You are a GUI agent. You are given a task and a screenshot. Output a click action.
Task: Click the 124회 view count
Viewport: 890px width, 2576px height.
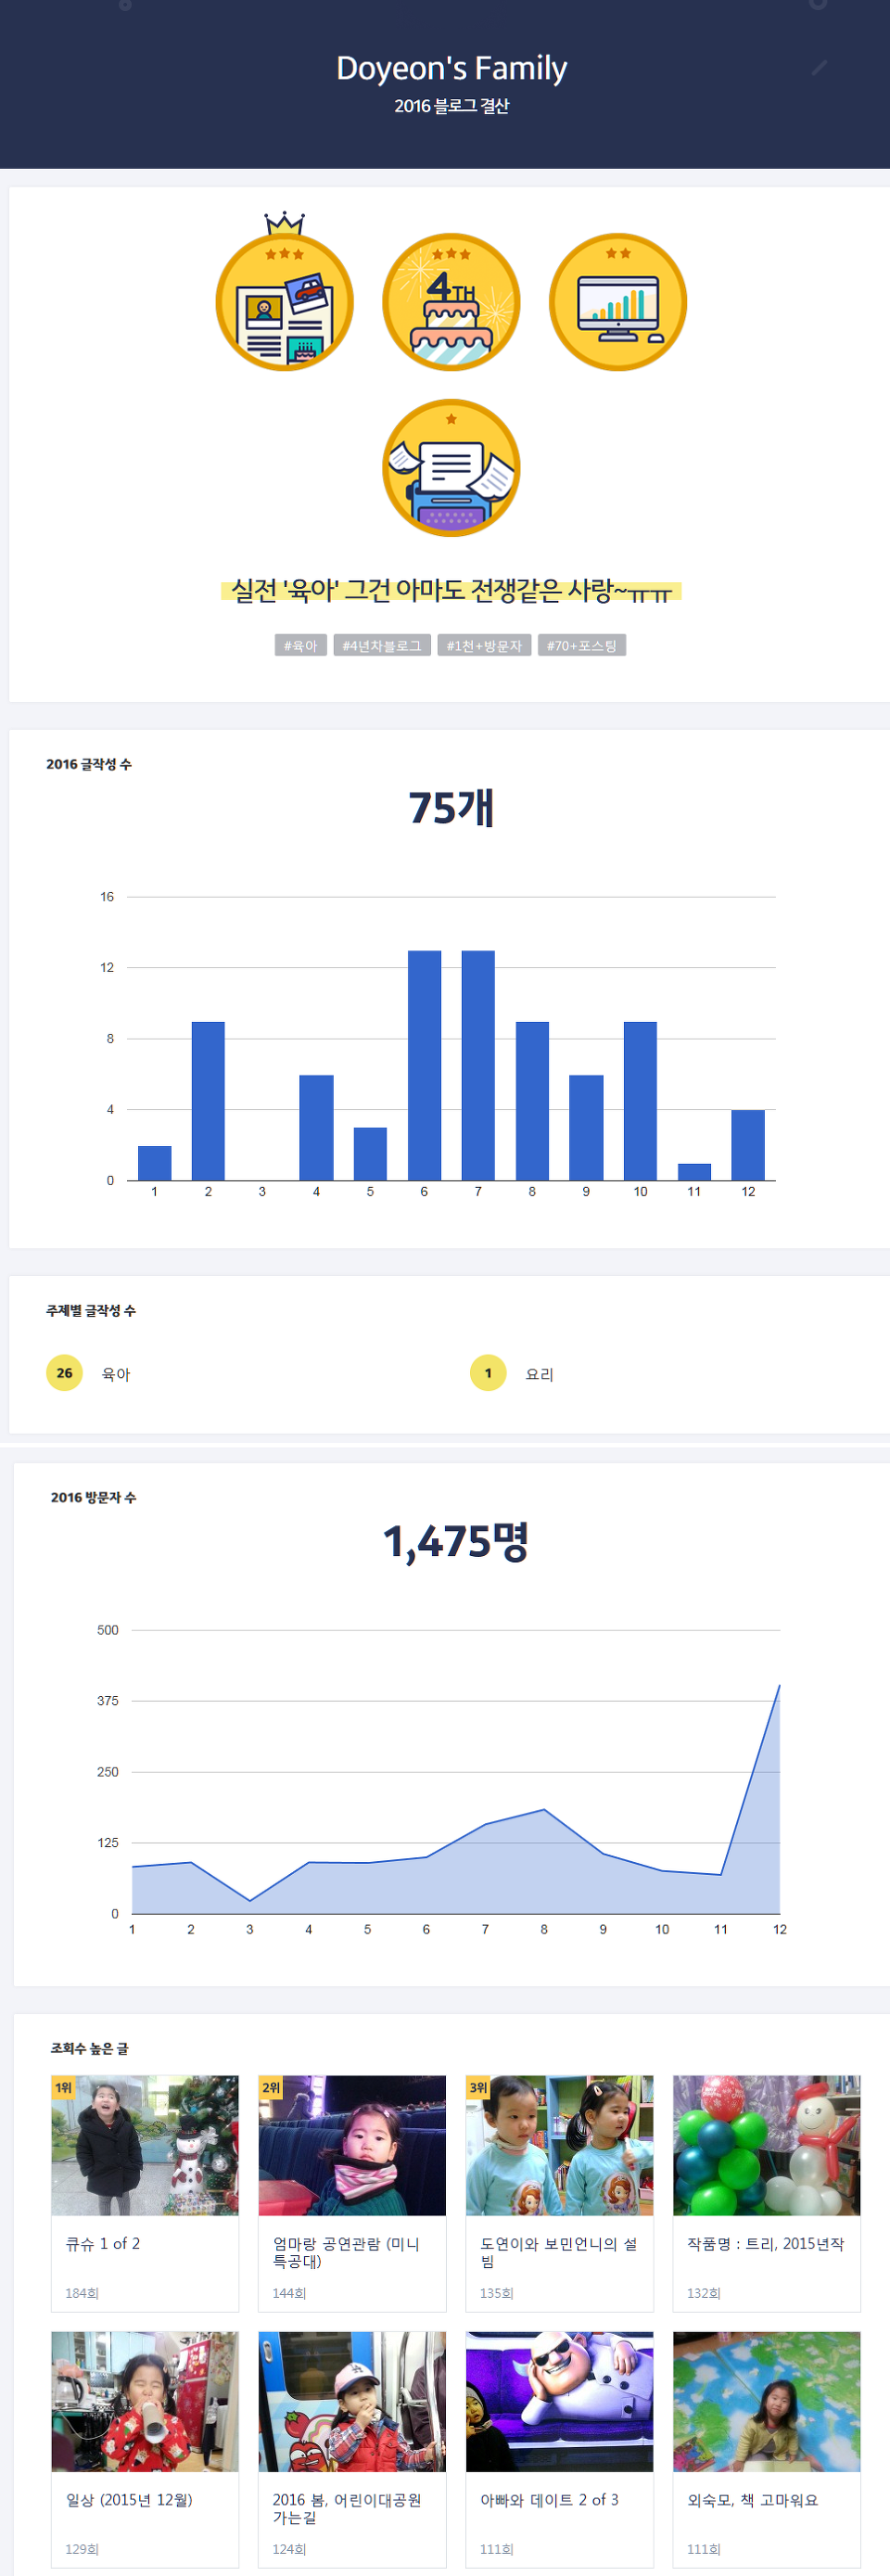pos(289,2549)
